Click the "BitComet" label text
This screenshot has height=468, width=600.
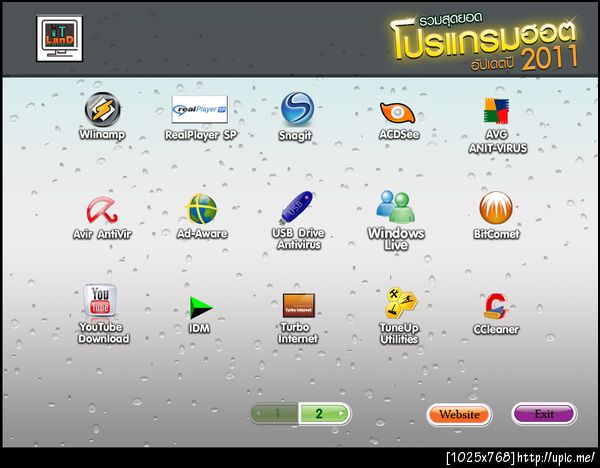pyautogui.click(x=496, y=234)
